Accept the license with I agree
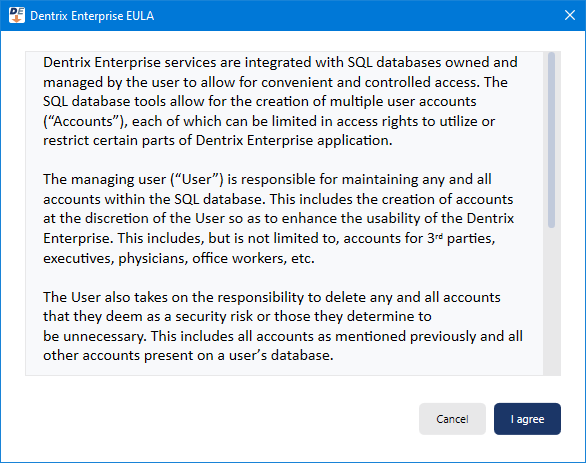586x463 pixels. click(x=527, y=419)
